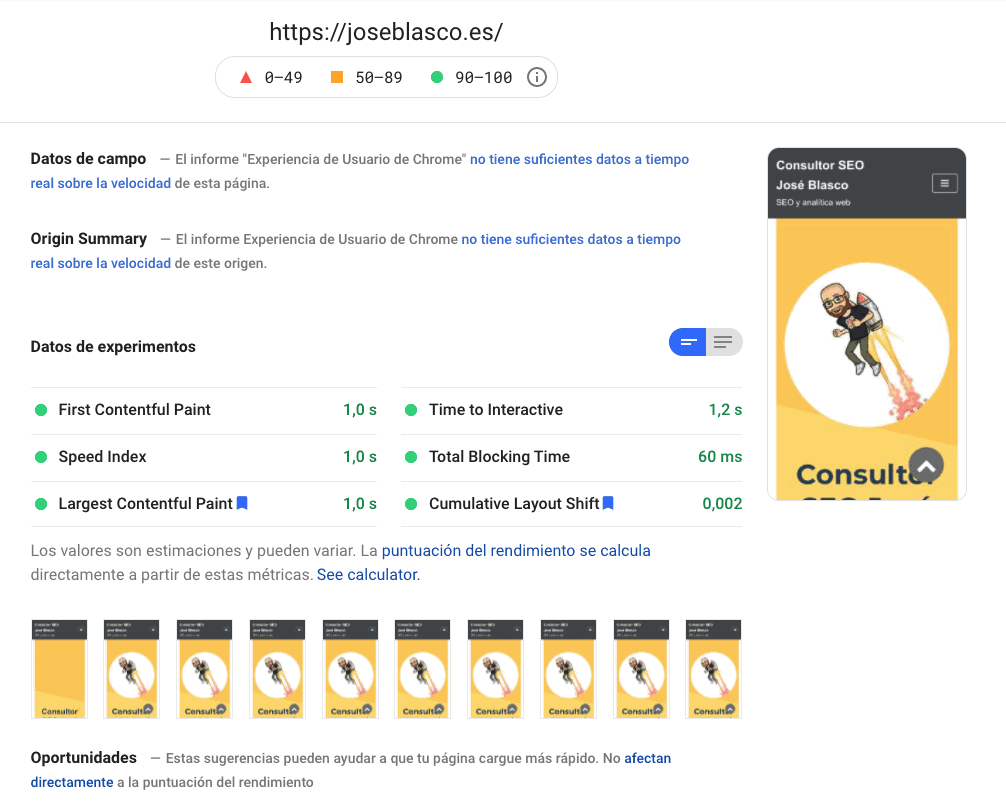Expand the First Contentful Paint metric
The image size is (1006, 806).
135,410
